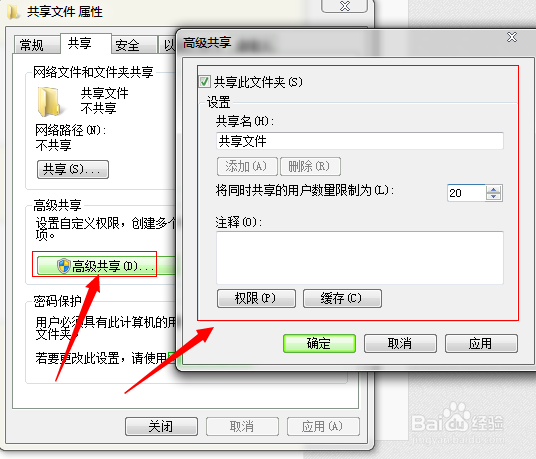Open 缓存(C) caching settings

pyautogui.click(x=342, y=298)
